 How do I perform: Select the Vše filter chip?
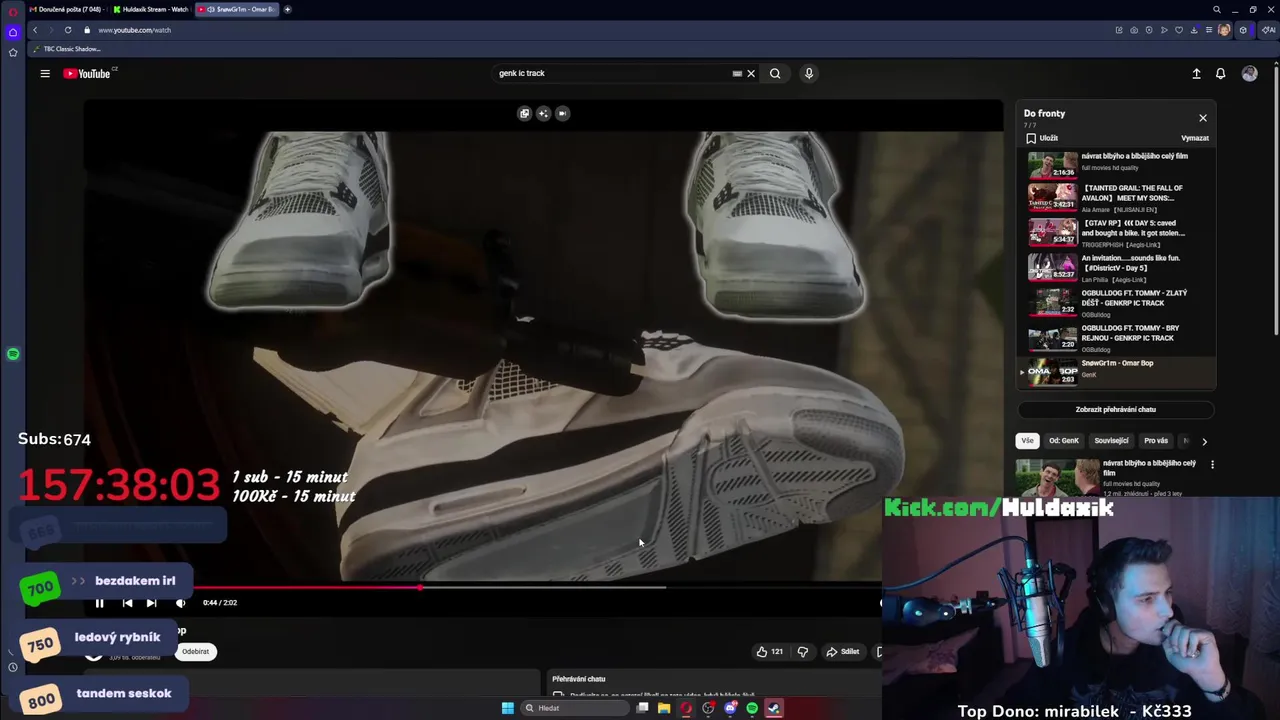pyautogui.click(x=1027, y=440)
